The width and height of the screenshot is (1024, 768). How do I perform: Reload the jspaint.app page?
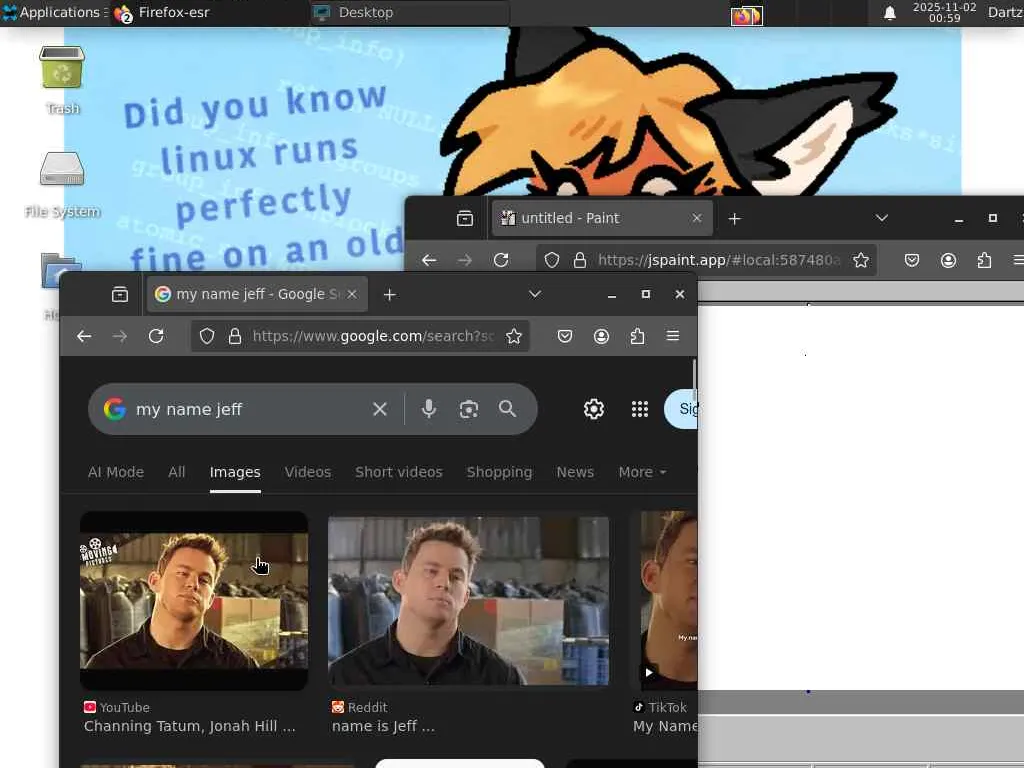pyautogui.click(x=501, y=261)
